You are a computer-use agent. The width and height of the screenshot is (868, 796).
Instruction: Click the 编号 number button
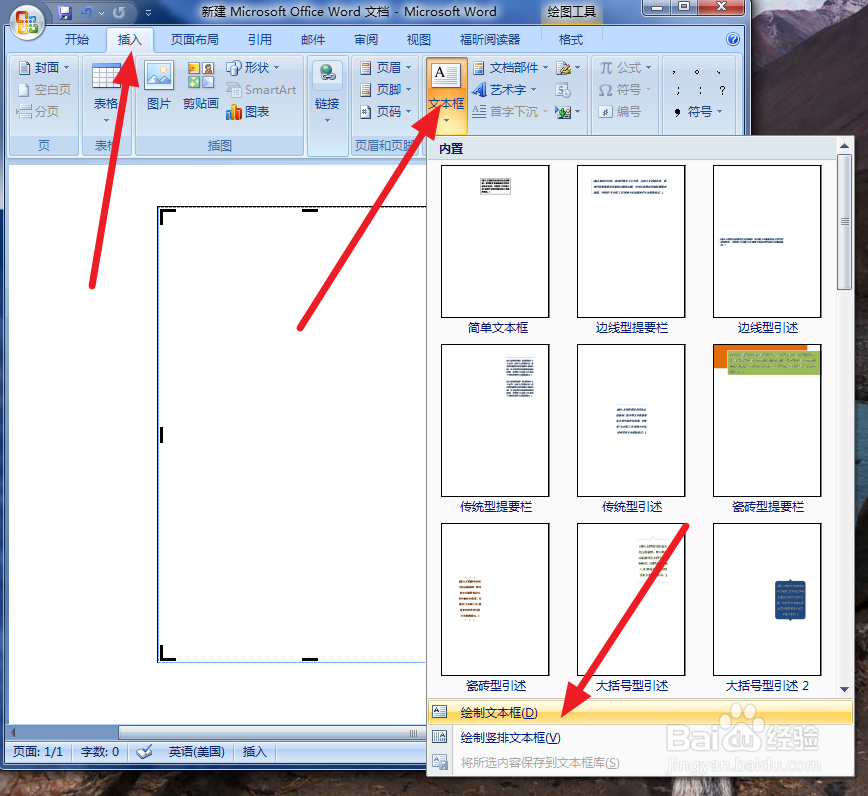(x=620, y=112)
